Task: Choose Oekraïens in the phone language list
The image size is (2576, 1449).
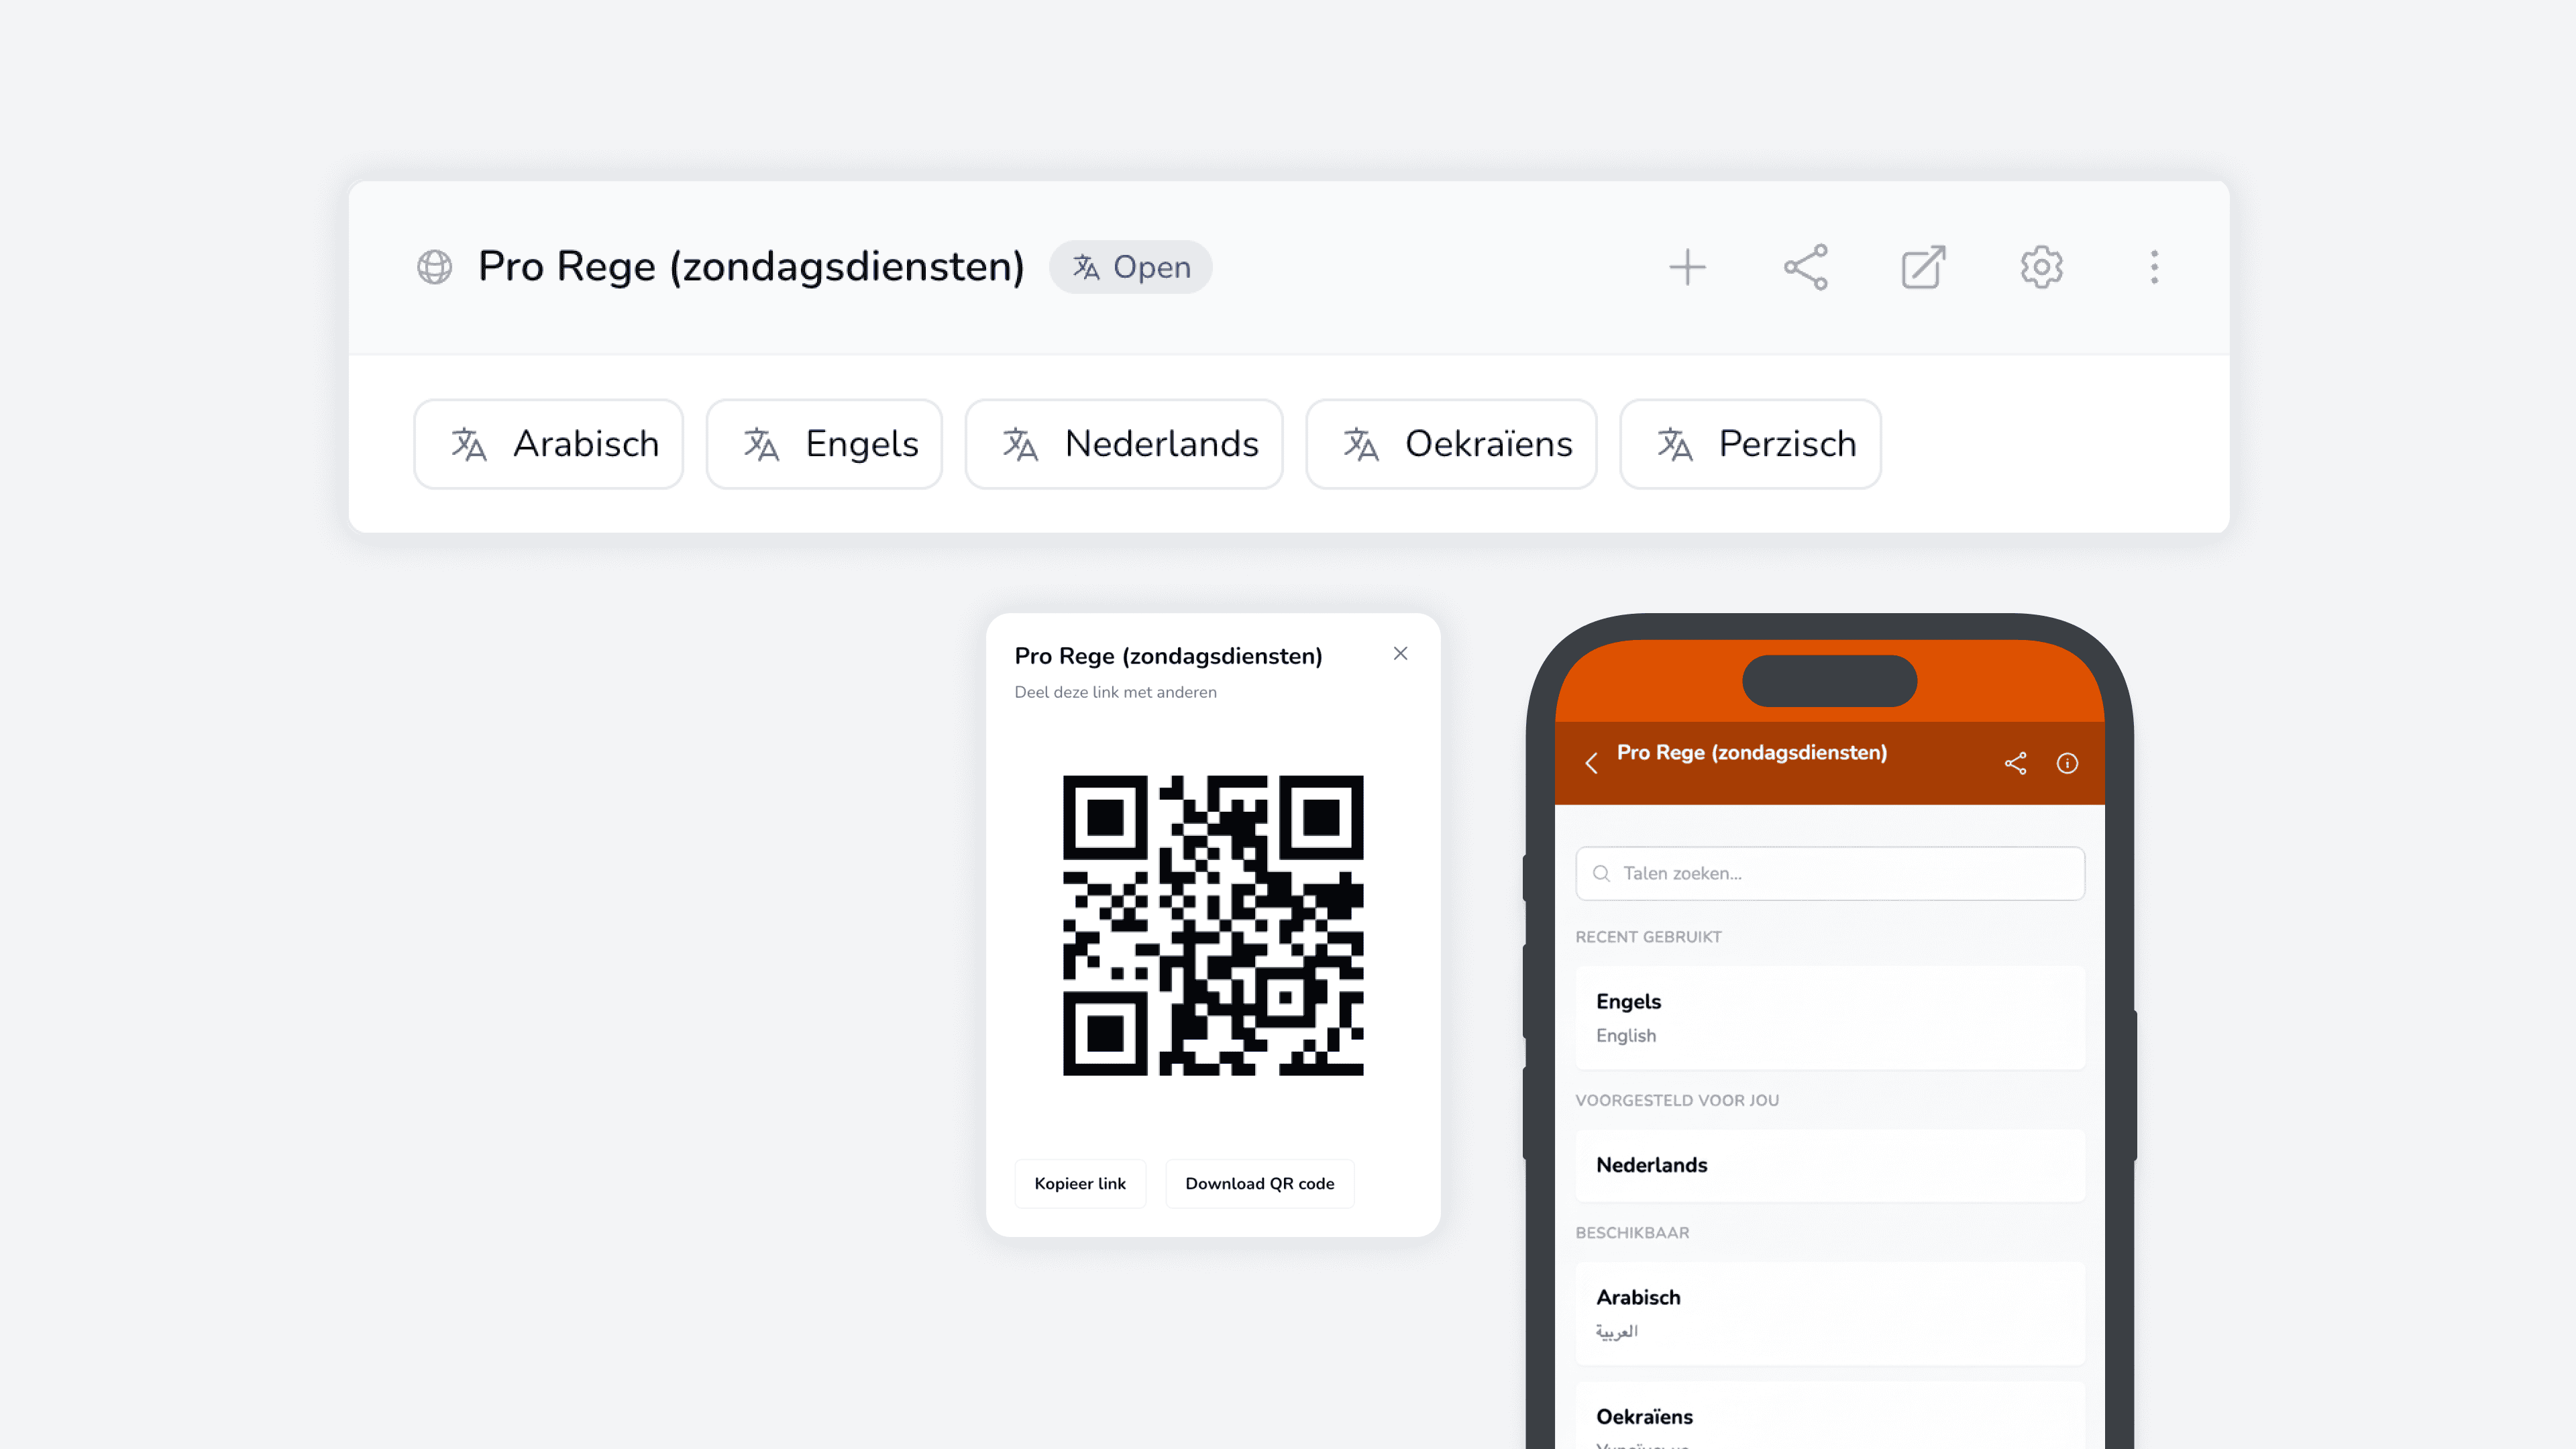Action: [1830, 1417]
